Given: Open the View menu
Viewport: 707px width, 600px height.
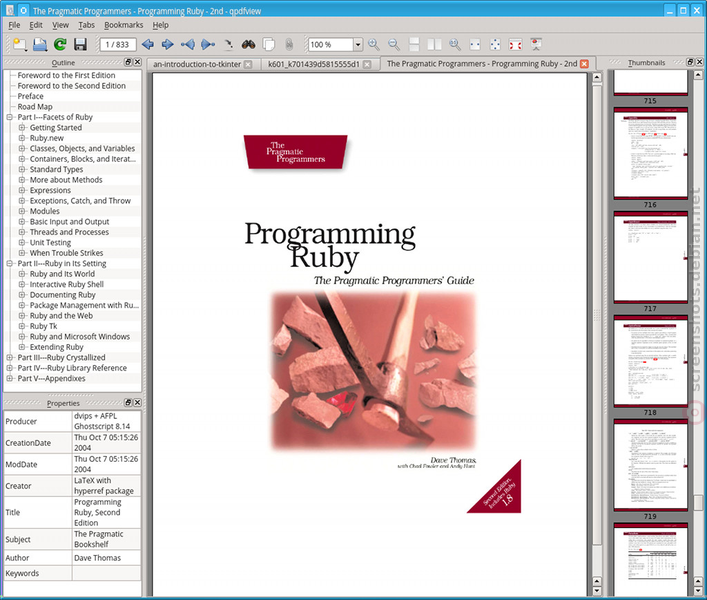Looking at the screenshot, I should point(60,25).
